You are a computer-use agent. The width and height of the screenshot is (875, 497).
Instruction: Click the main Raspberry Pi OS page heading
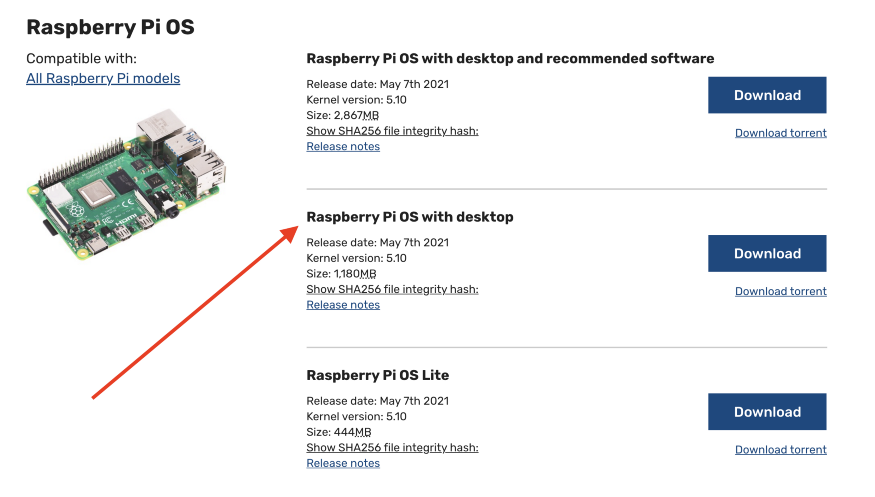pos(110,27)
